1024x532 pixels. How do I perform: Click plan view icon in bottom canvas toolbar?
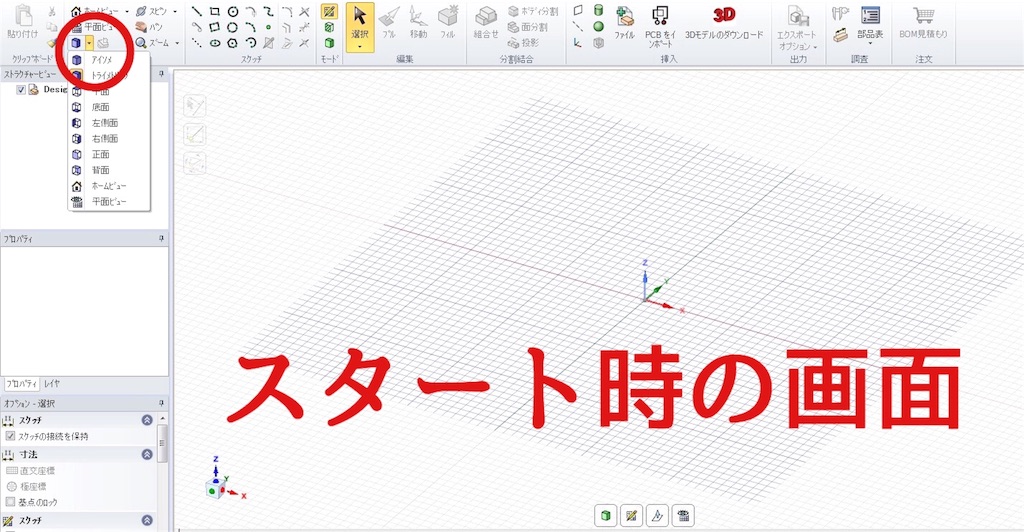pos(683,516)
